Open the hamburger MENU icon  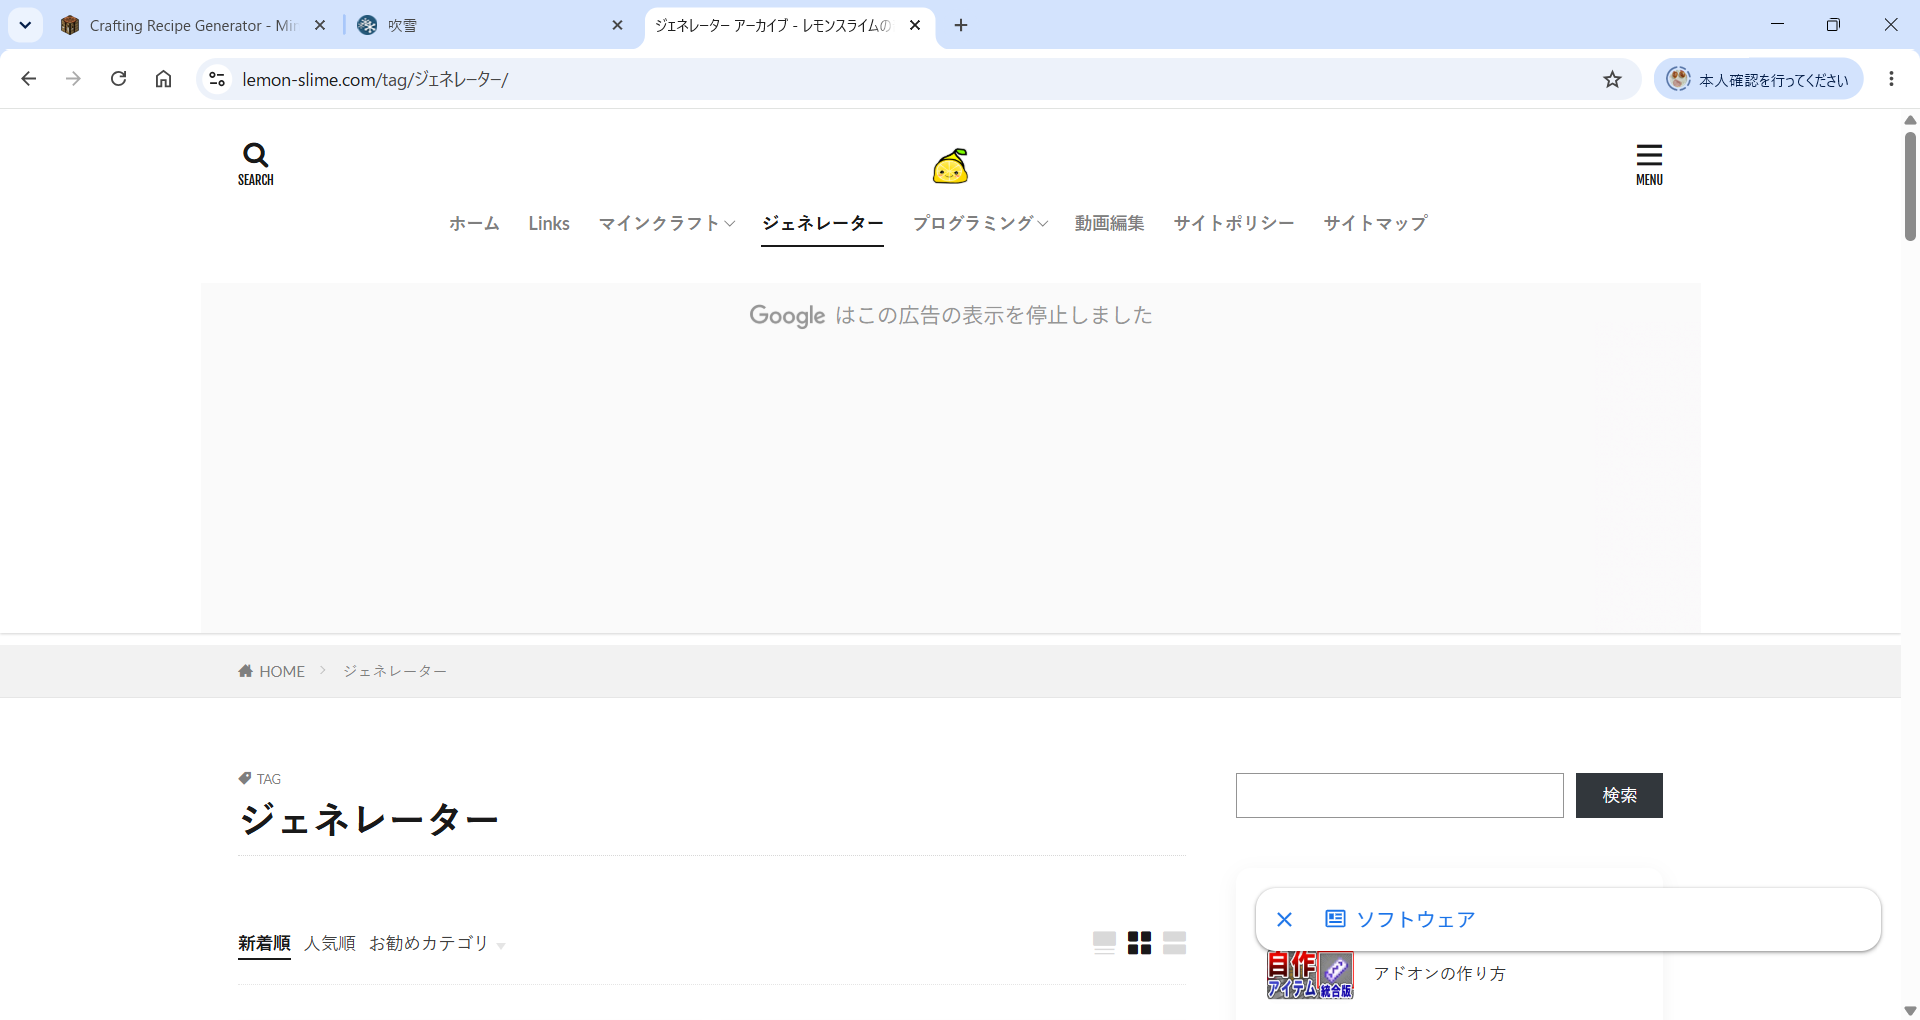point(1649,164)
